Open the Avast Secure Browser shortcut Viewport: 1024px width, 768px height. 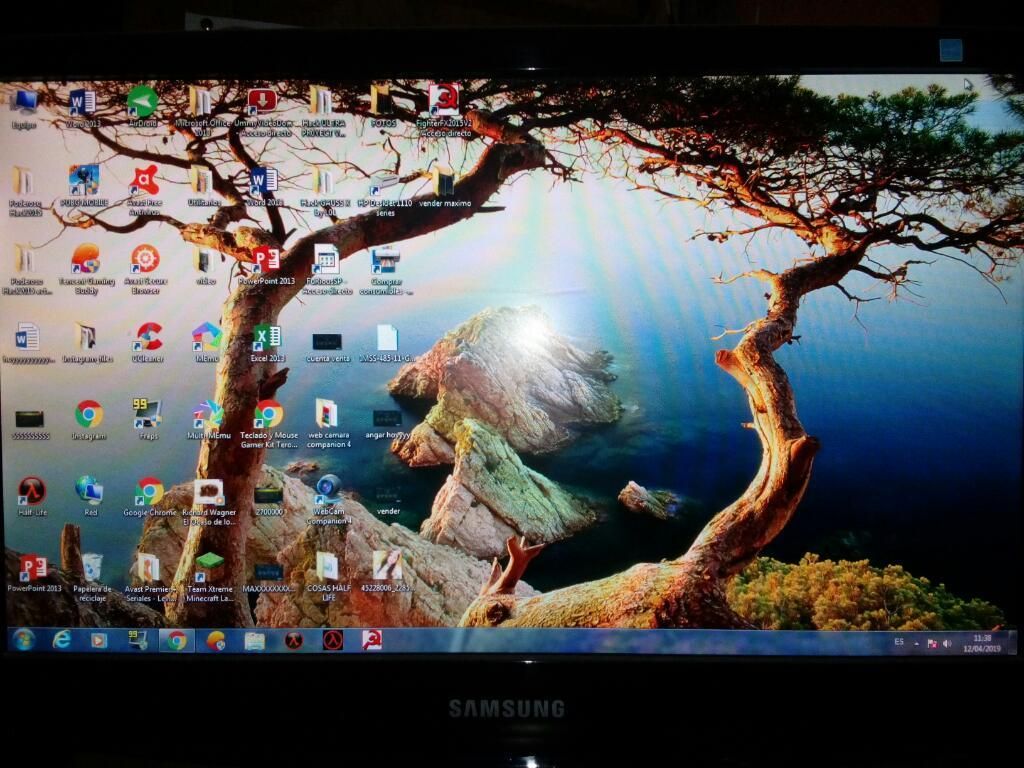145,268
